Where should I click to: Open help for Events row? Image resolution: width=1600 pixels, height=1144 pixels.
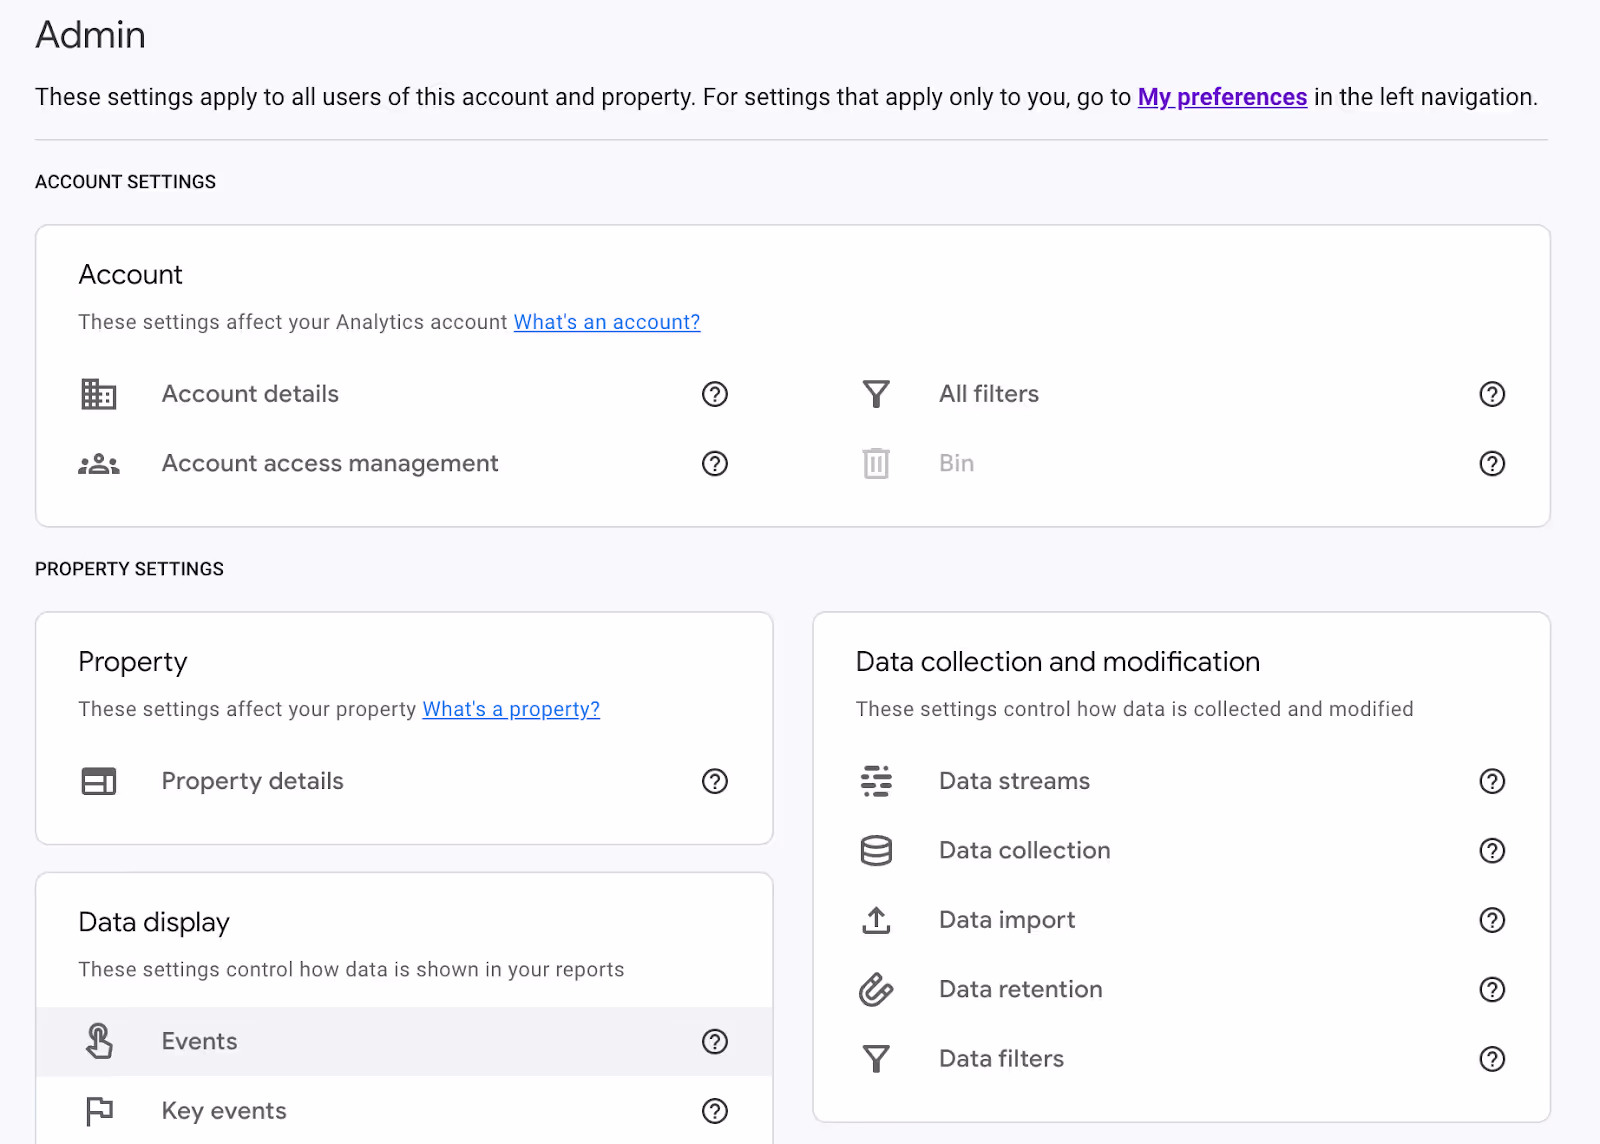[x=715, y=1042]
